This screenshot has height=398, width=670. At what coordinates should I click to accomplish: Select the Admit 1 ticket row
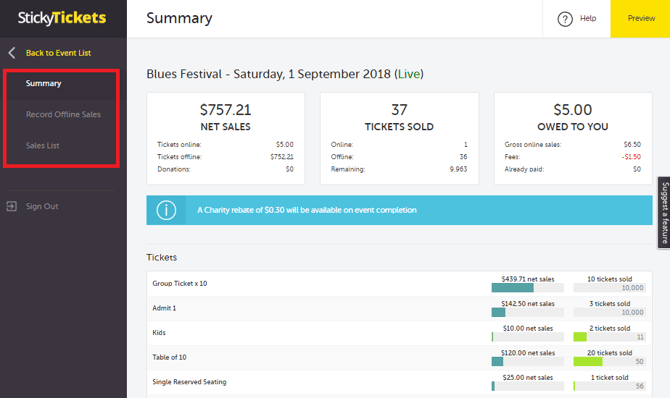pyautogui.click(x=399, y=308)
